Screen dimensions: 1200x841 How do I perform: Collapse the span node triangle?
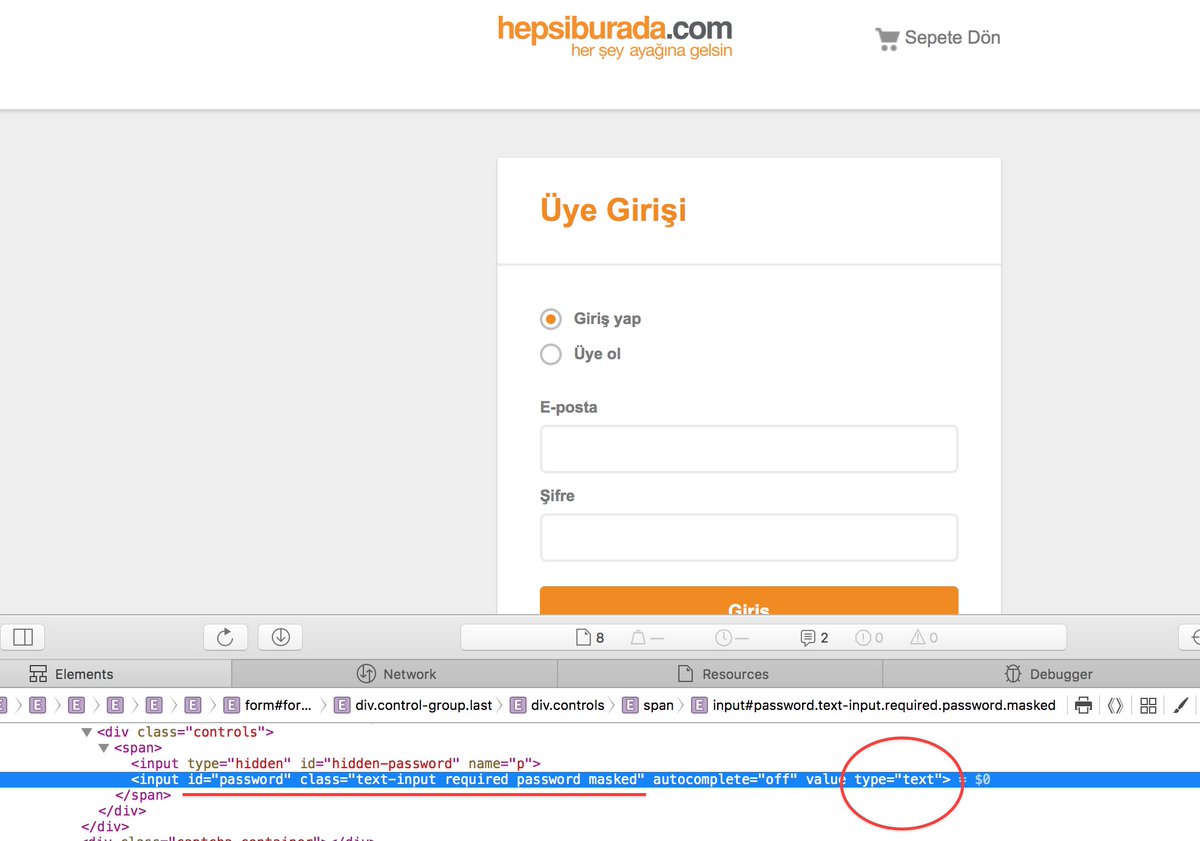(x=104, y=748)
